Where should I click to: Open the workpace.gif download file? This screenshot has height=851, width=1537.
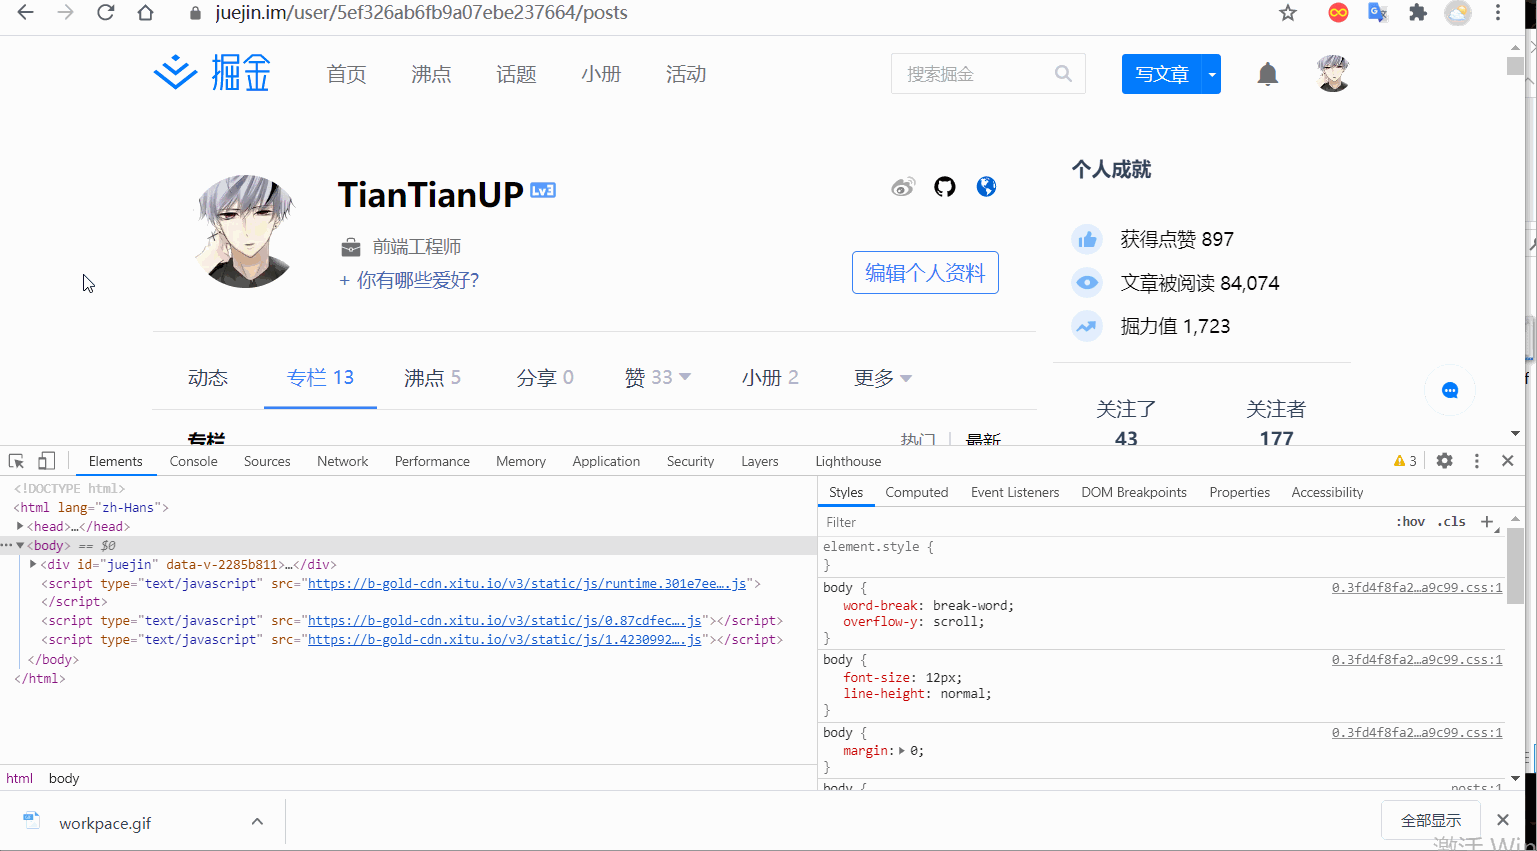coord(105,823)
